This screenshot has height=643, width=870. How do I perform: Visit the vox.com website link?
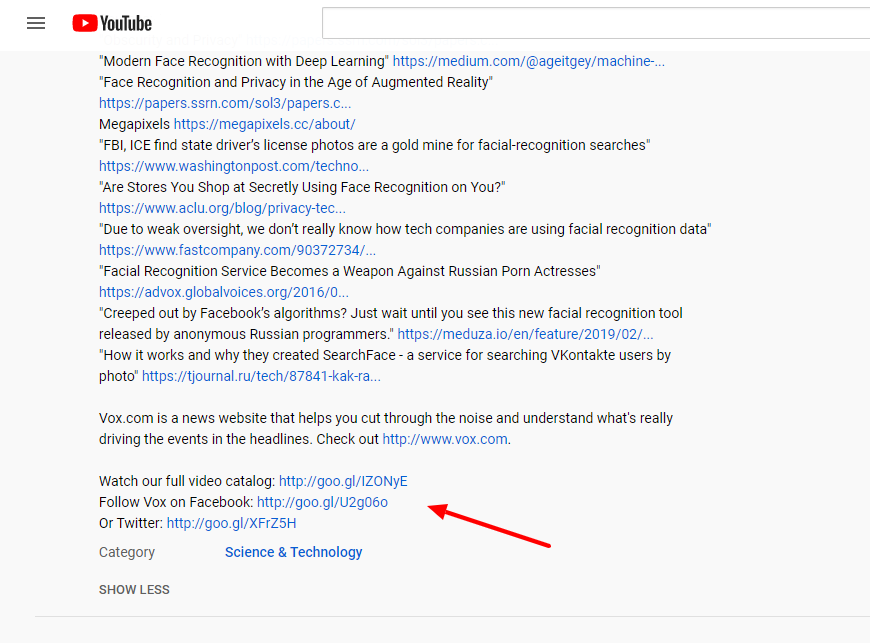coord(444,438)
